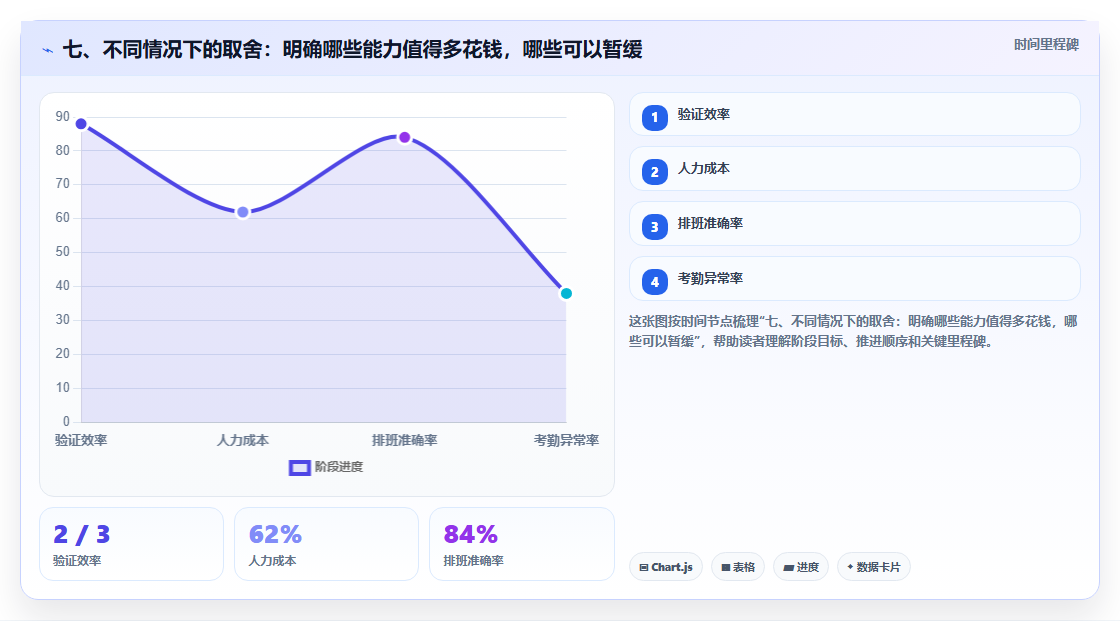Click the x-axis label 验证效率
Screen dimensions: 1120x621
(x=81, y=440)
